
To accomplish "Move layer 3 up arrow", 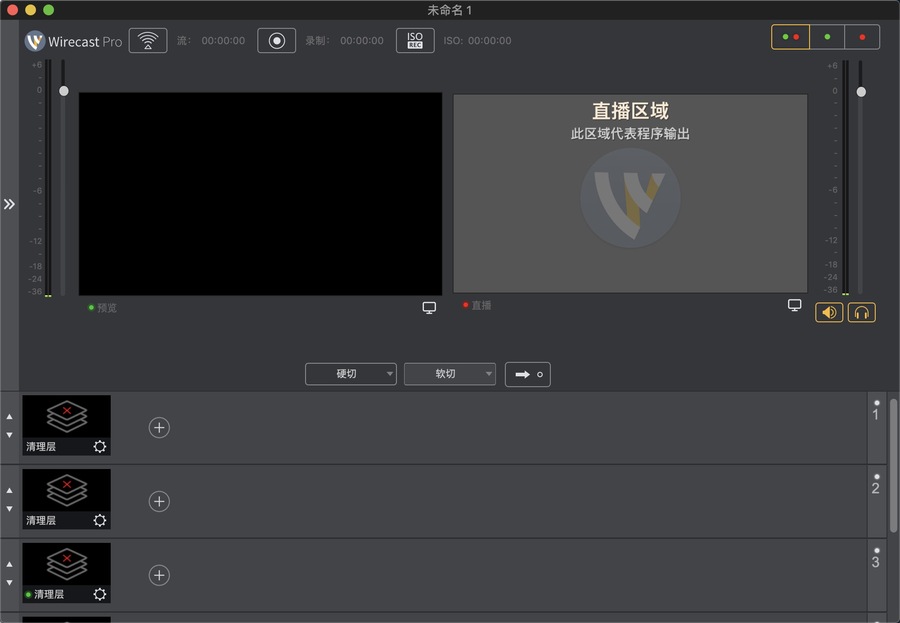I will pyautogui.click(x=9, y=564).
